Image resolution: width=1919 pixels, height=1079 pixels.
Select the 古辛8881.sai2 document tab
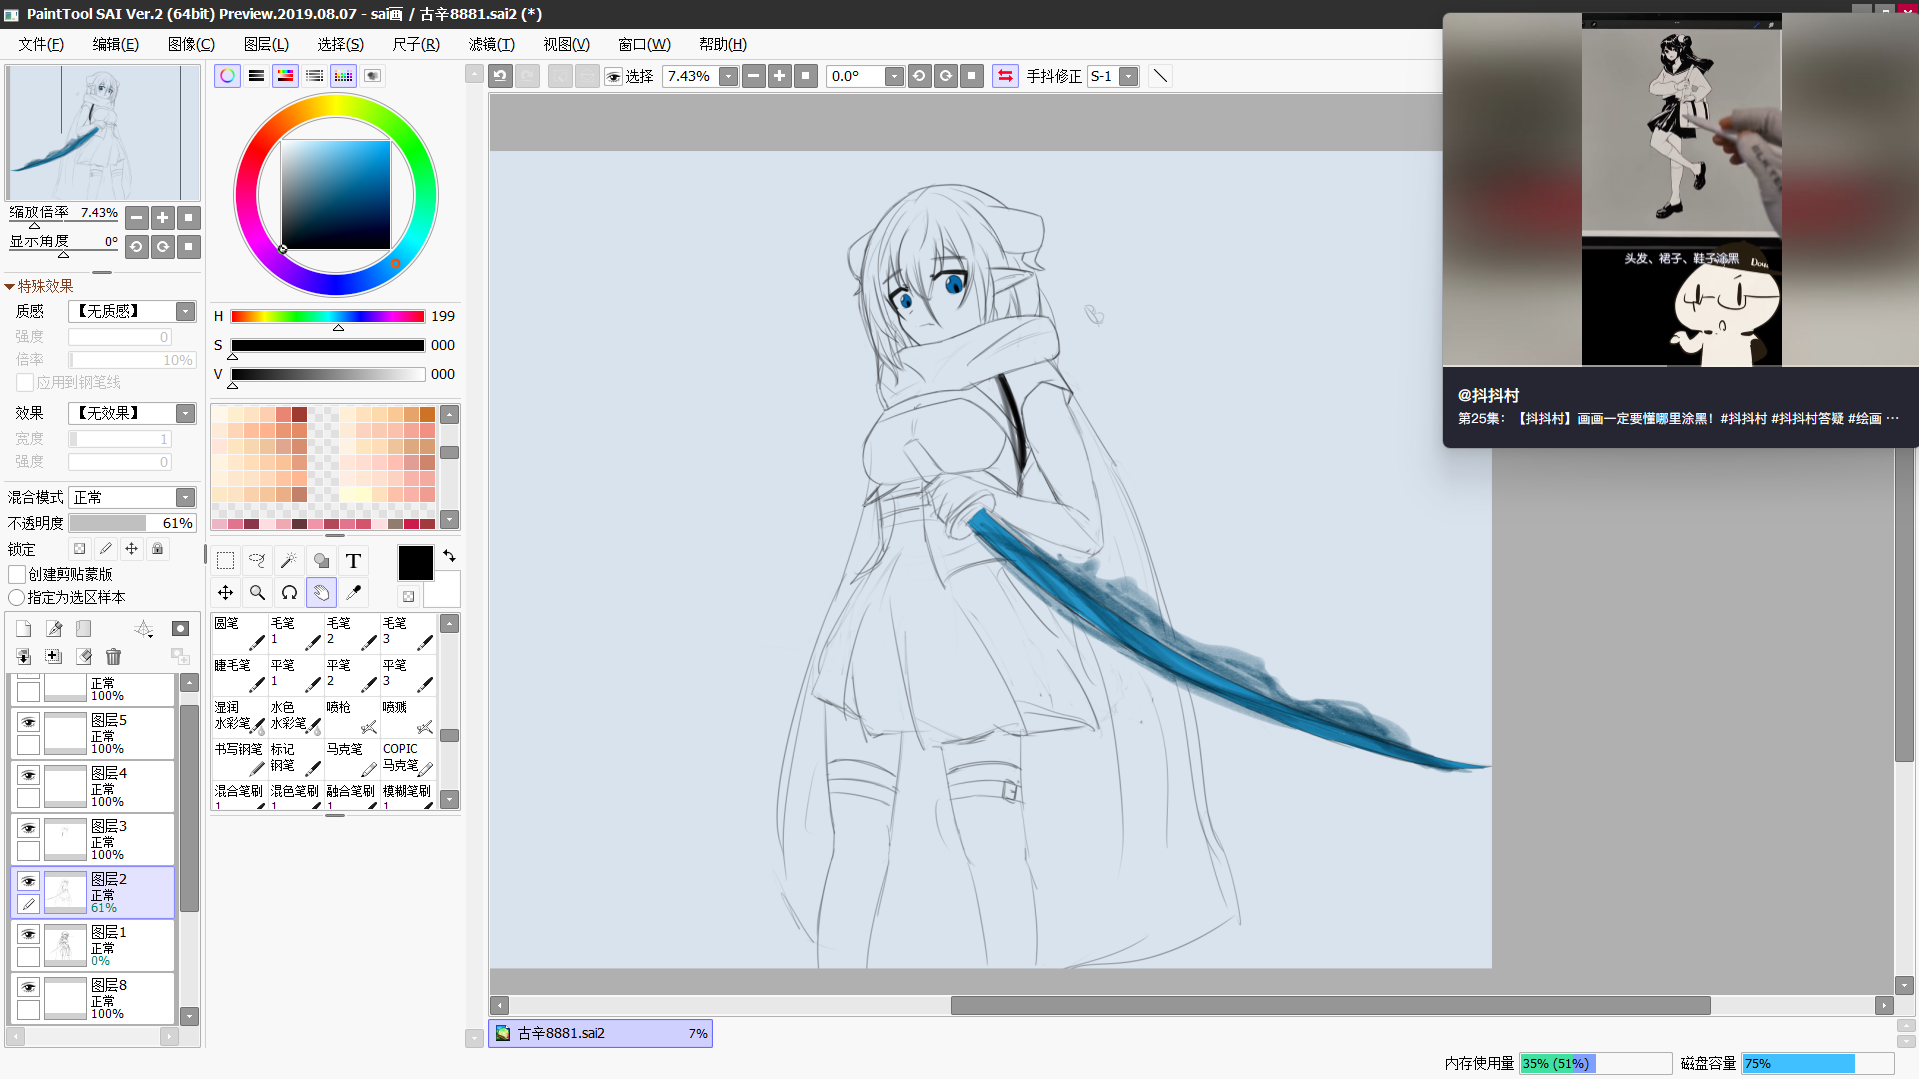click(x=600, y=1033)
